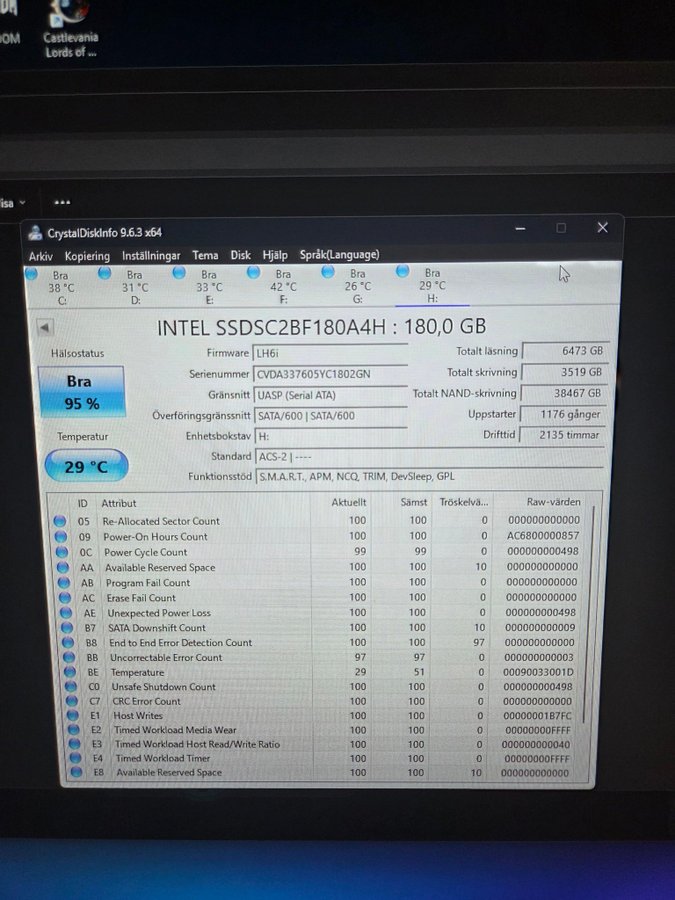This screenshot has height=900, width=675.
Task: Open the Disk menu
Action: pos(241,256)
